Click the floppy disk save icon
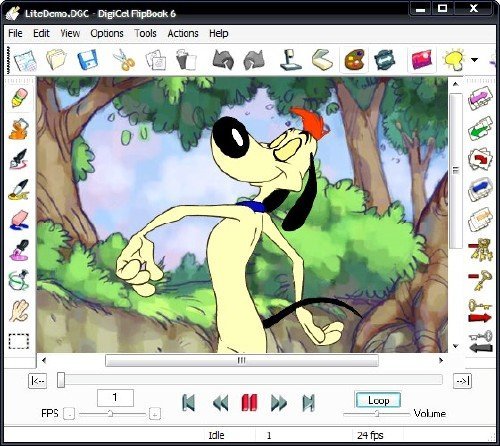 click(x=87, y=60)
